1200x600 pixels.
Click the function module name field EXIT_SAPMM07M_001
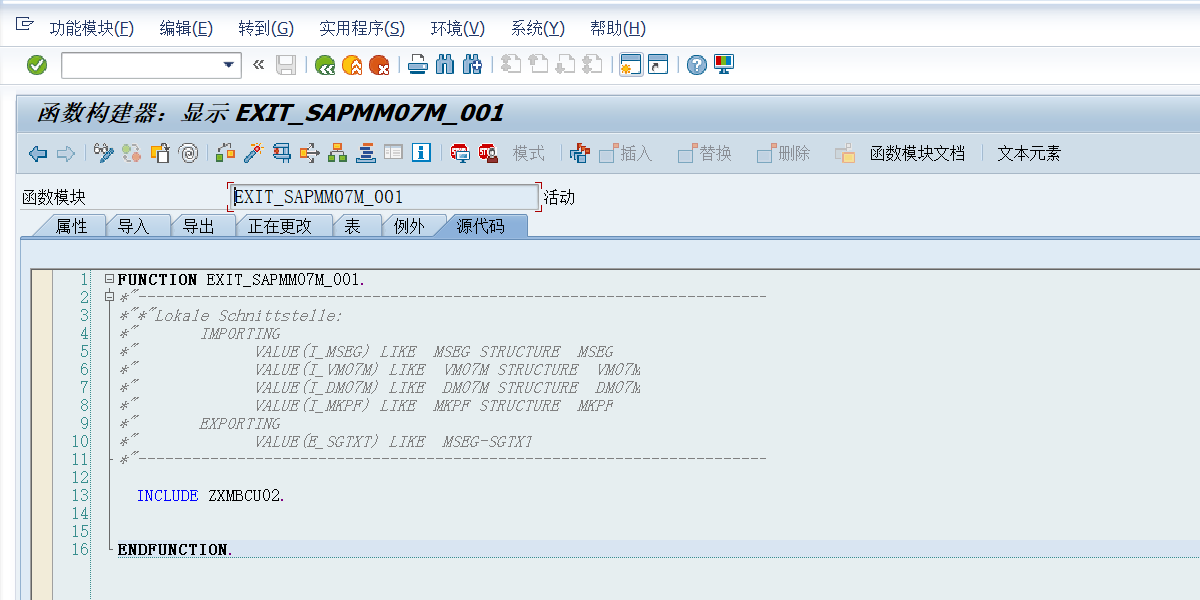click(385, 197)
